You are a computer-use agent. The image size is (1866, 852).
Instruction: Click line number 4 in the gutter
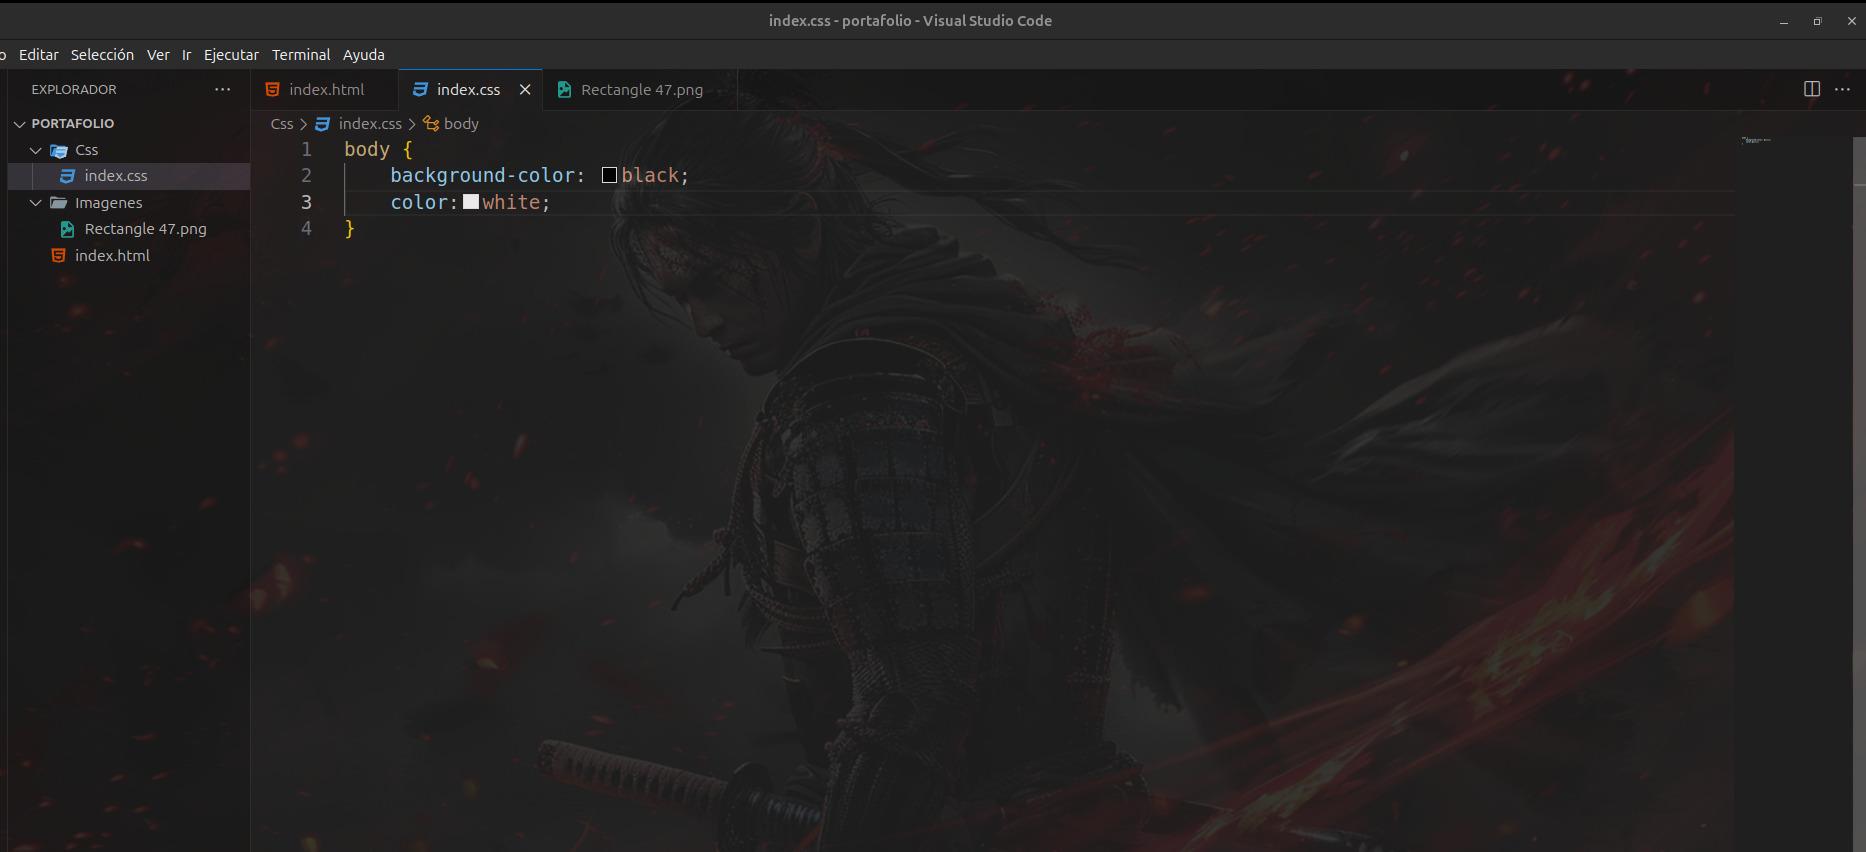click(x=307, y=229)
